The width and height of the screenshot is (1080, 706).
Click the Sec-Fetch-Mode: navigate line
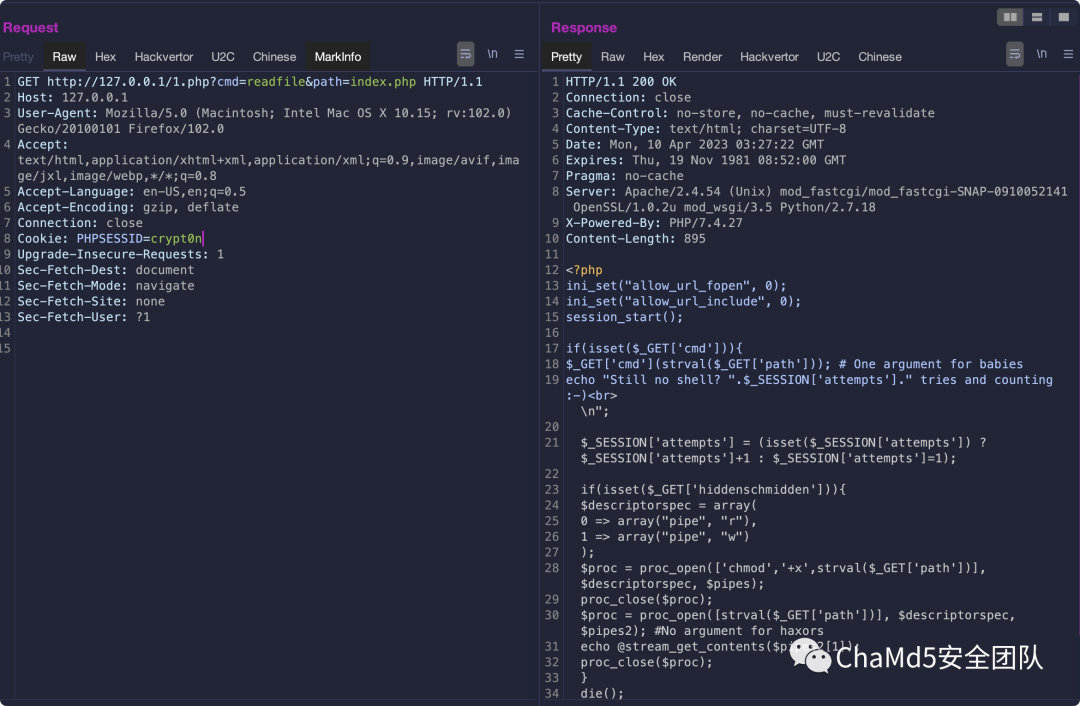coord(105,286)
